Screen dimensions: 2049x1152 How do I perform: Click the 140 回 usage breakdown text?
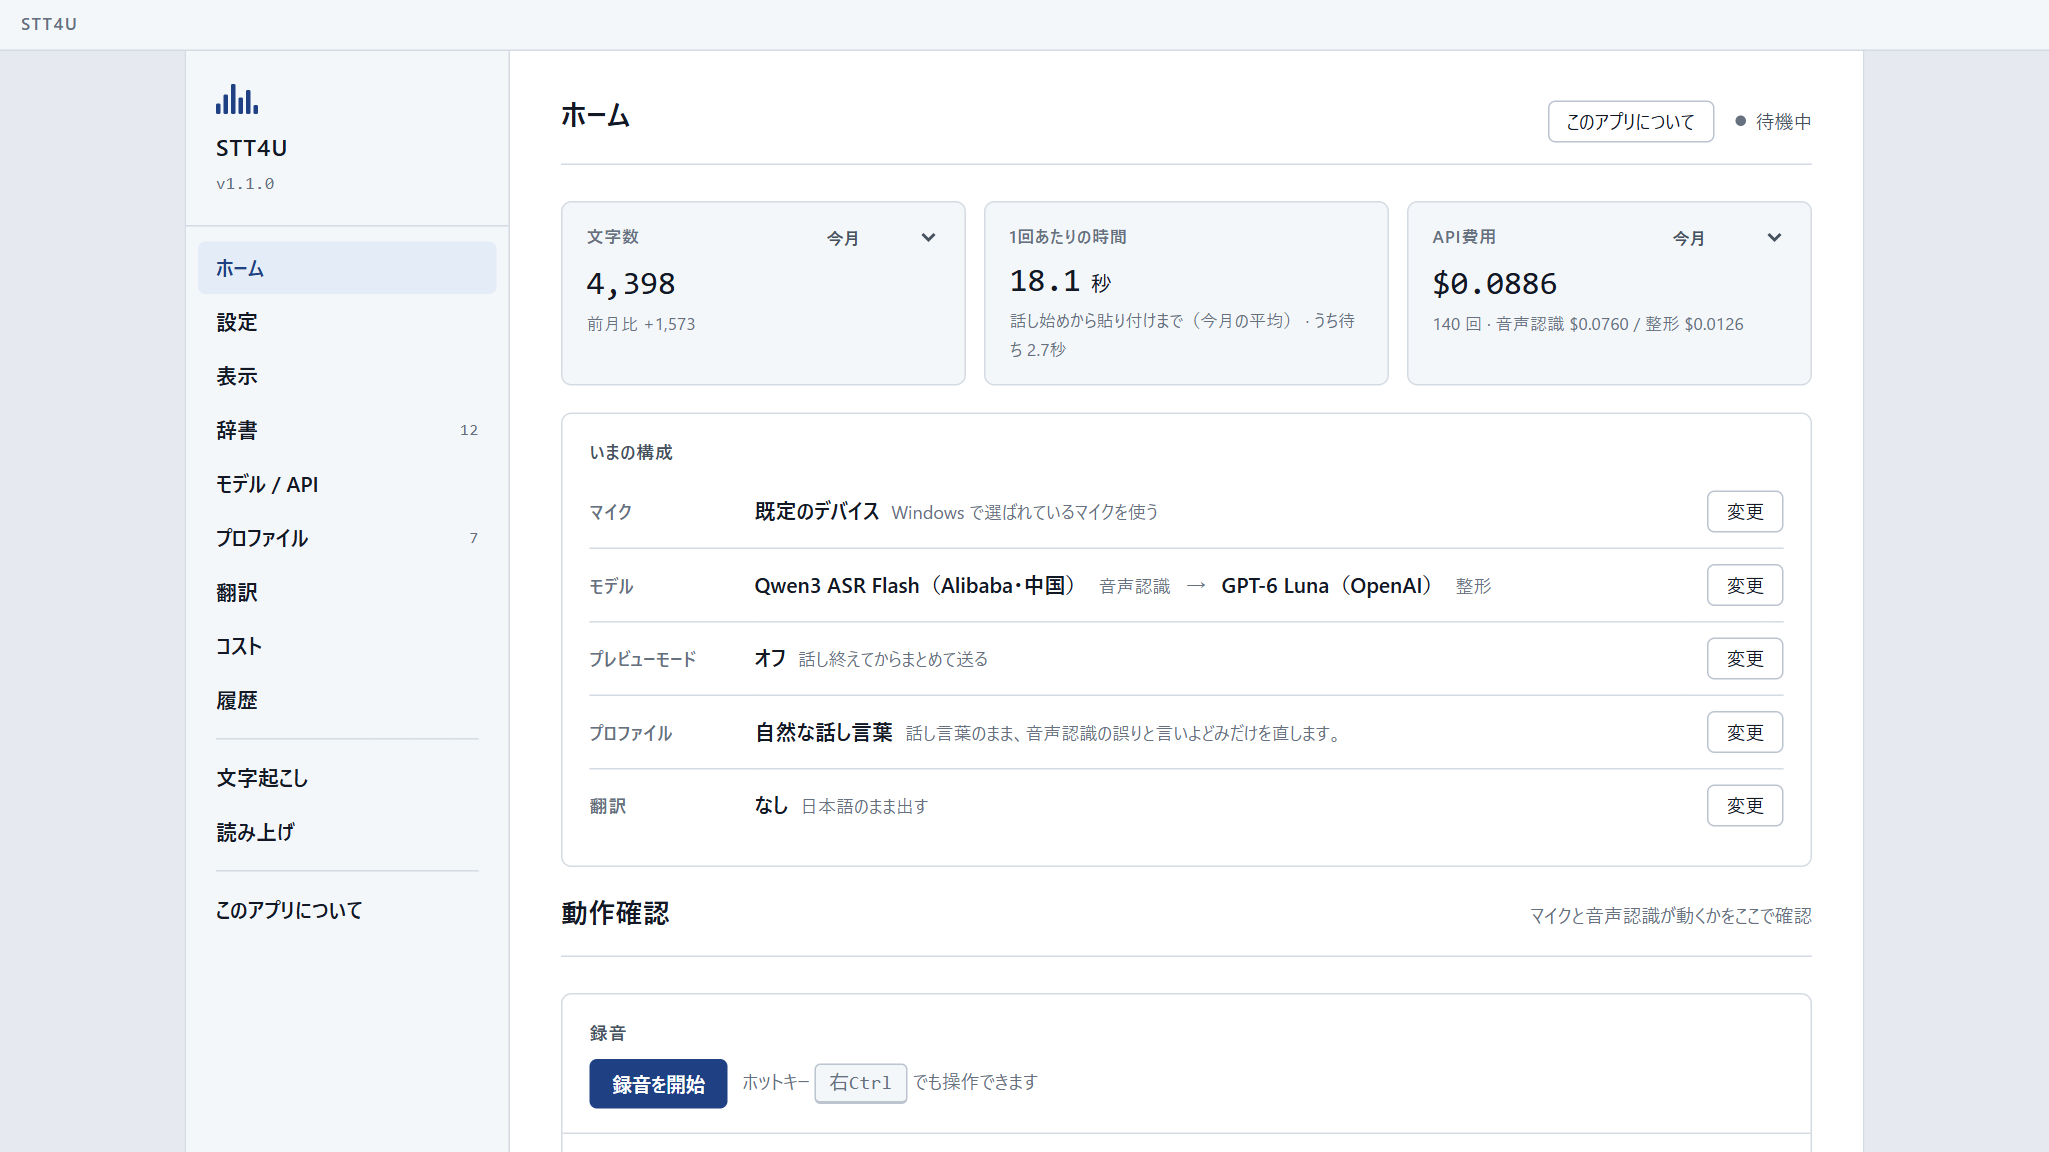click(x=1588, y=324)
